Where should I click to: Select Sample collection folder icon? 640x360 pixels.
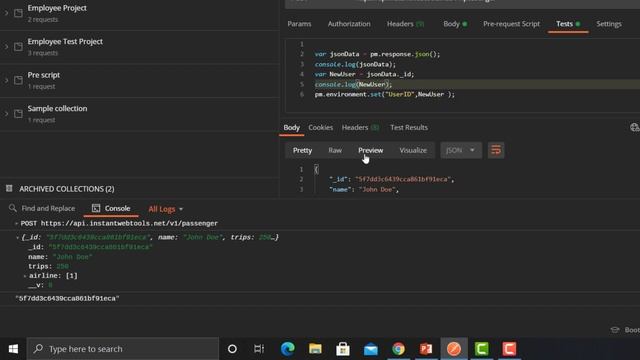(18, 113)
